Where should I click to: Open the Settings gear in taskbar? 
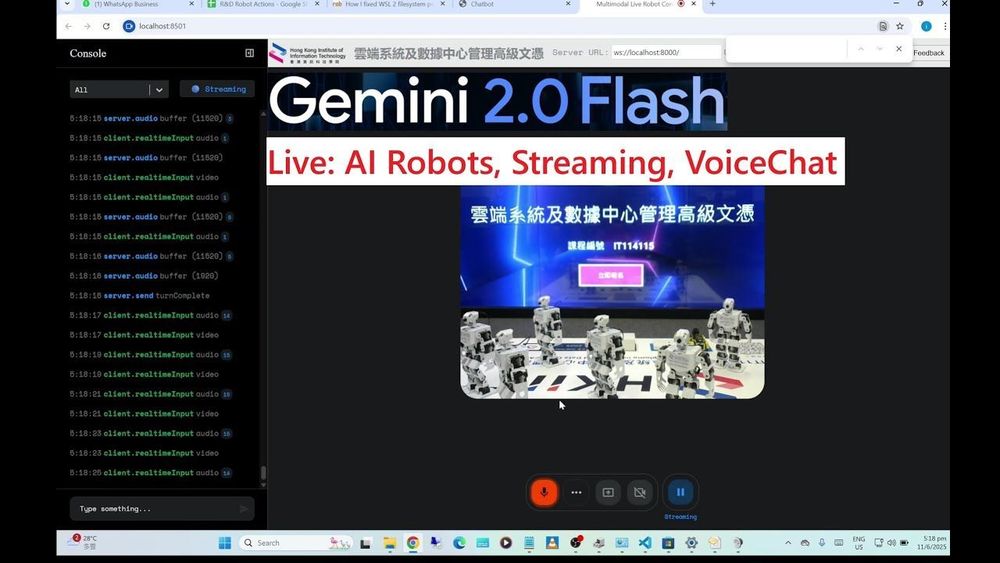pos(691,543)
